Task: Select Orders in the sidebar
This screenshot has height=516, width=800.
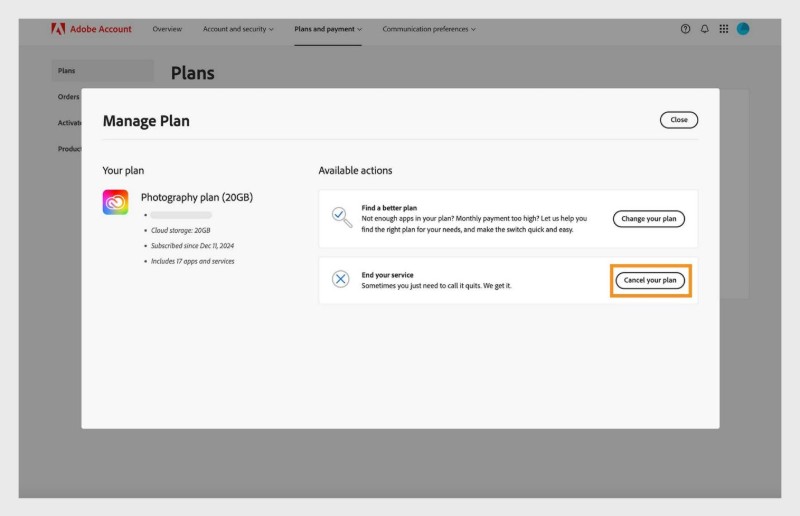Action: tap(68, 96)
